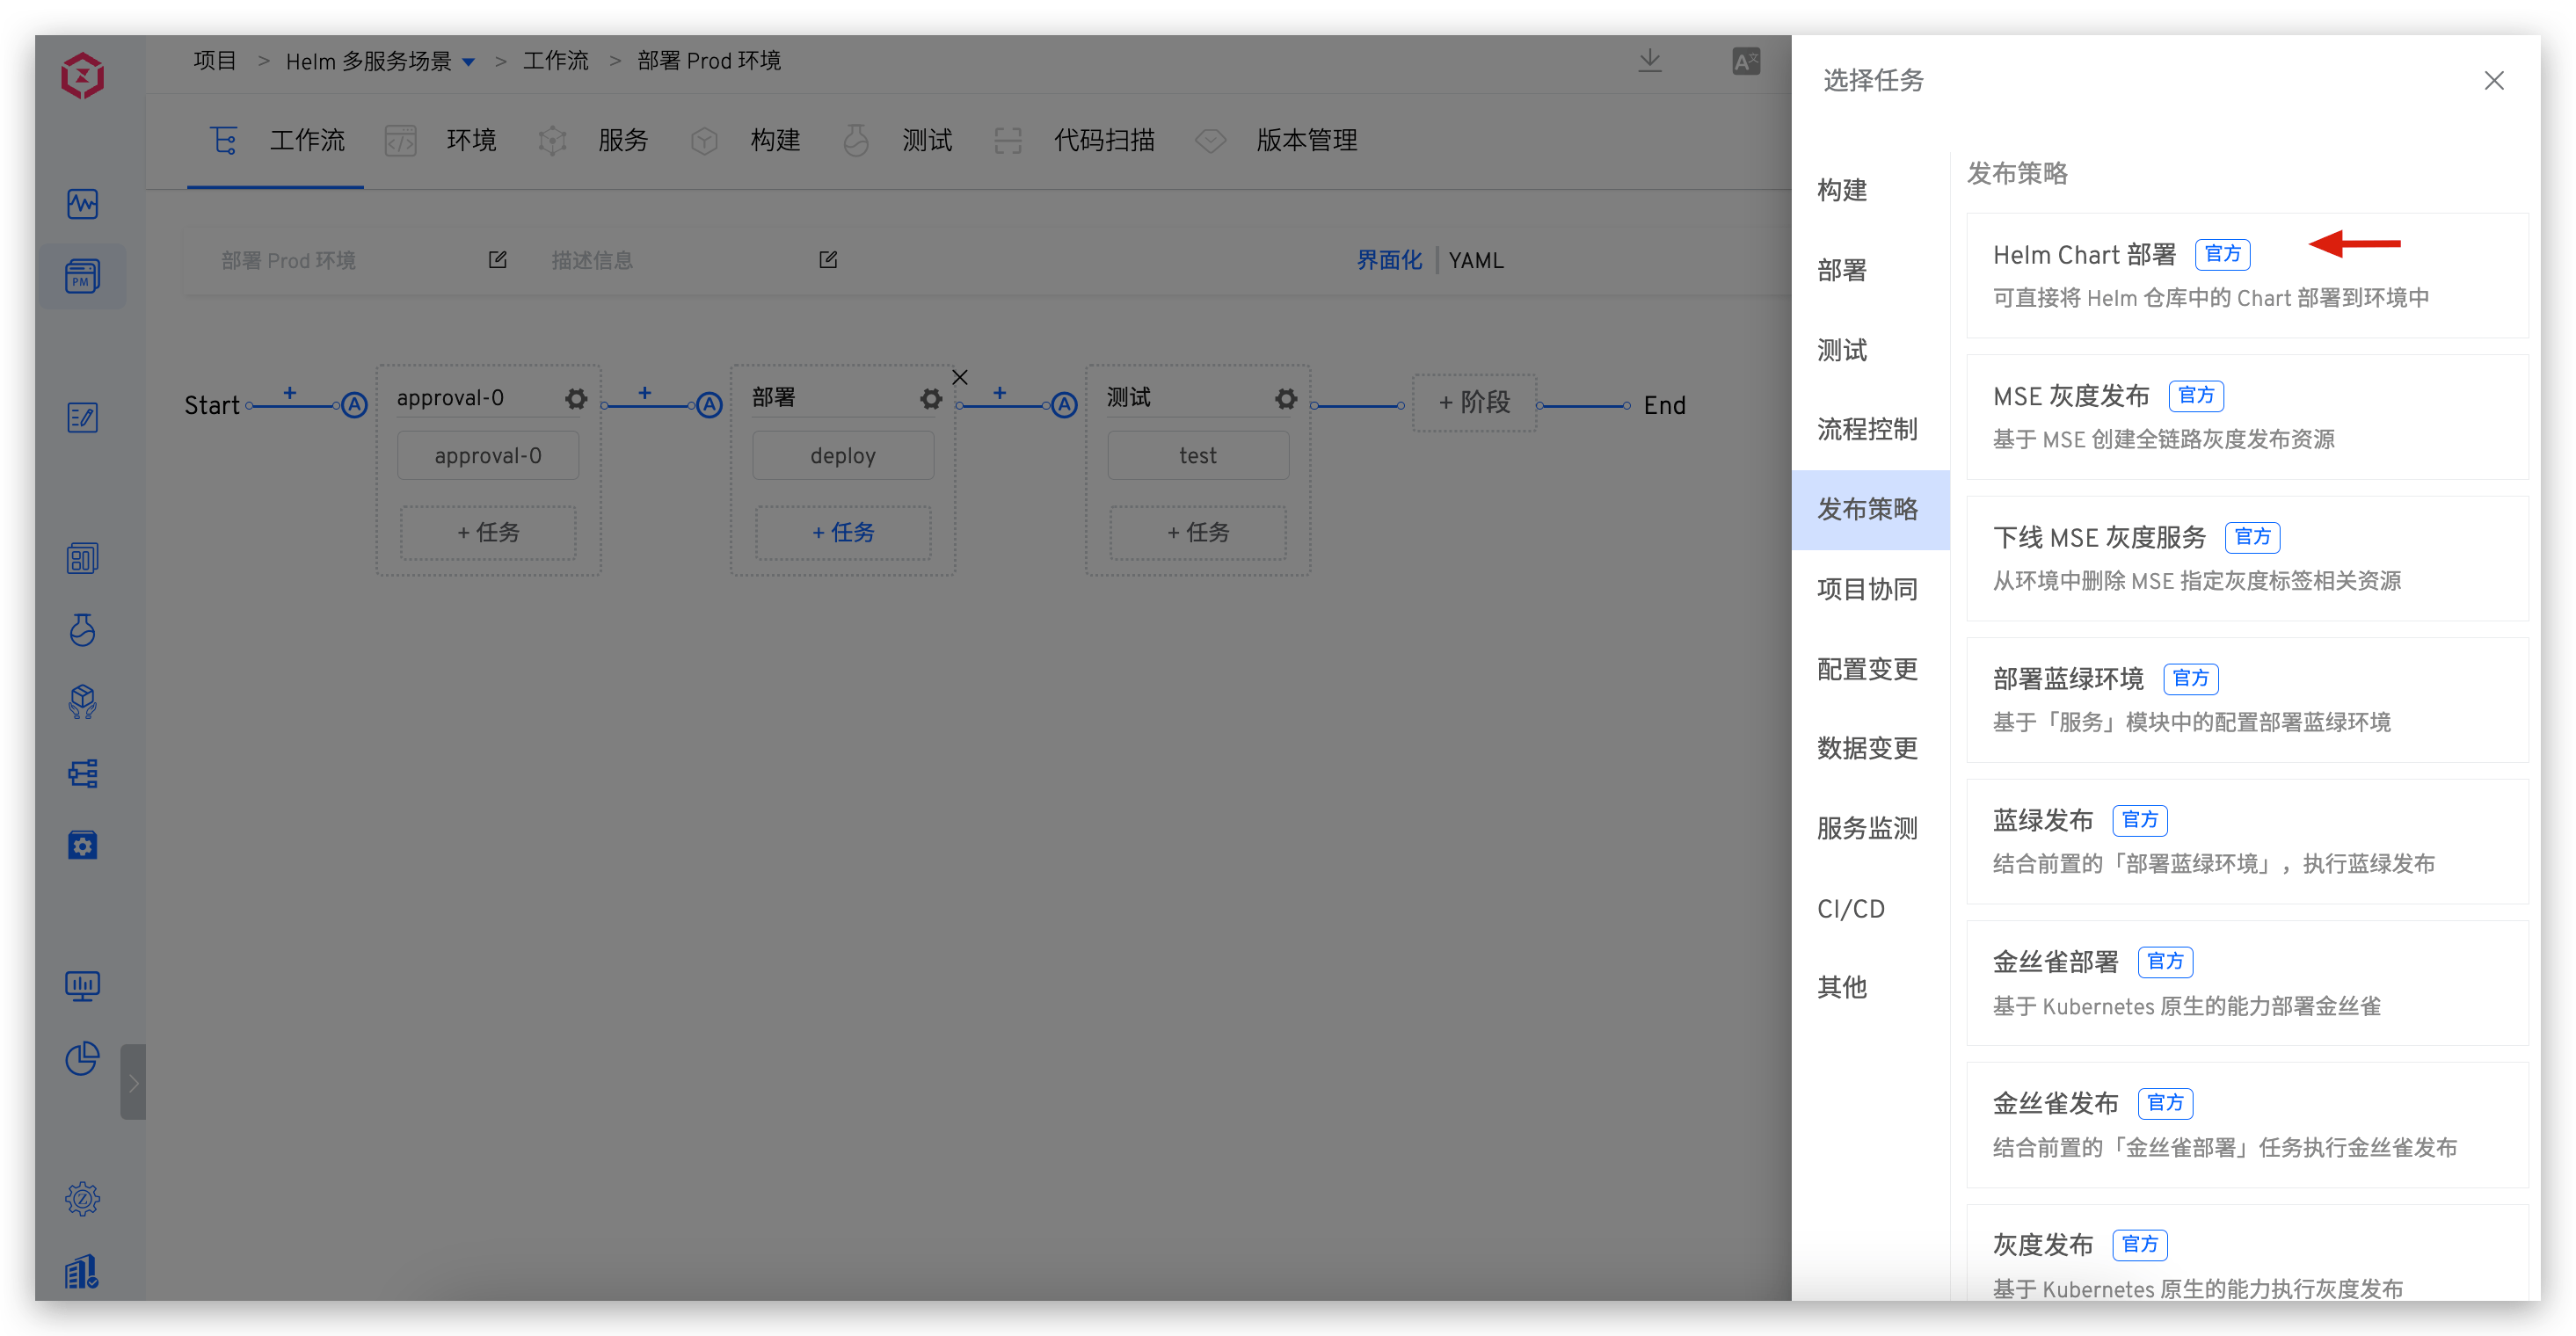
Task: Expand the Helm 多服务场景 project dropdown
Action: [469, 62]
